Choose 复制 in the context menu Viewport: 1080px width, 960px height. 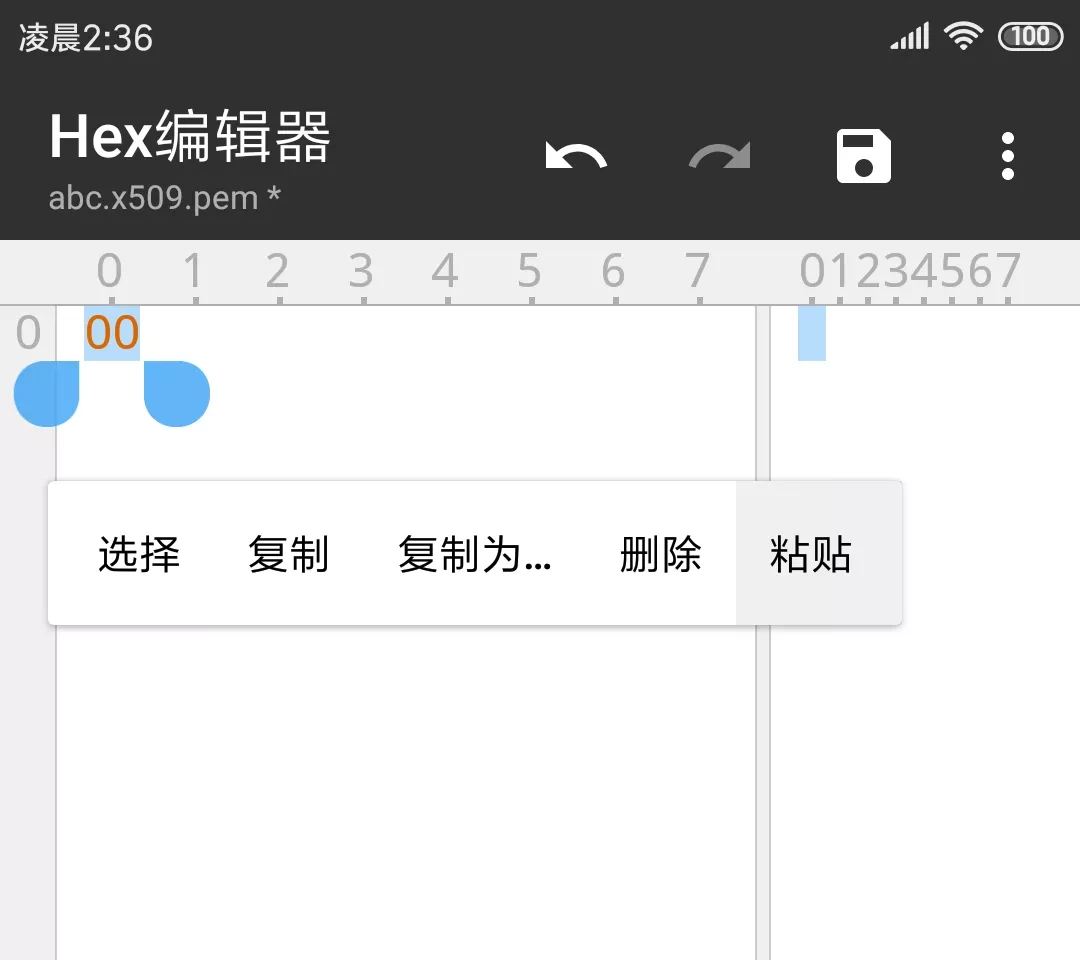[288, 554]
